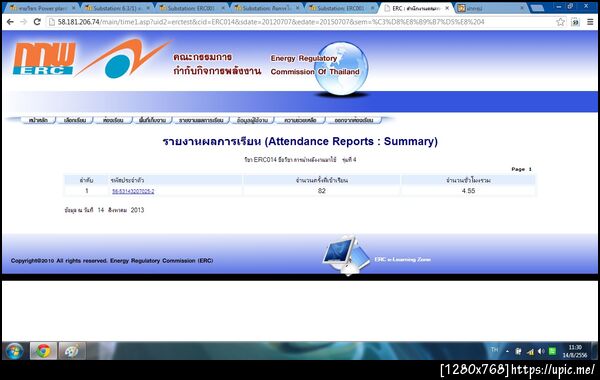Screen dimensions: 600x380
Task: Bookmark this page with the star icon
Action: 561,22
